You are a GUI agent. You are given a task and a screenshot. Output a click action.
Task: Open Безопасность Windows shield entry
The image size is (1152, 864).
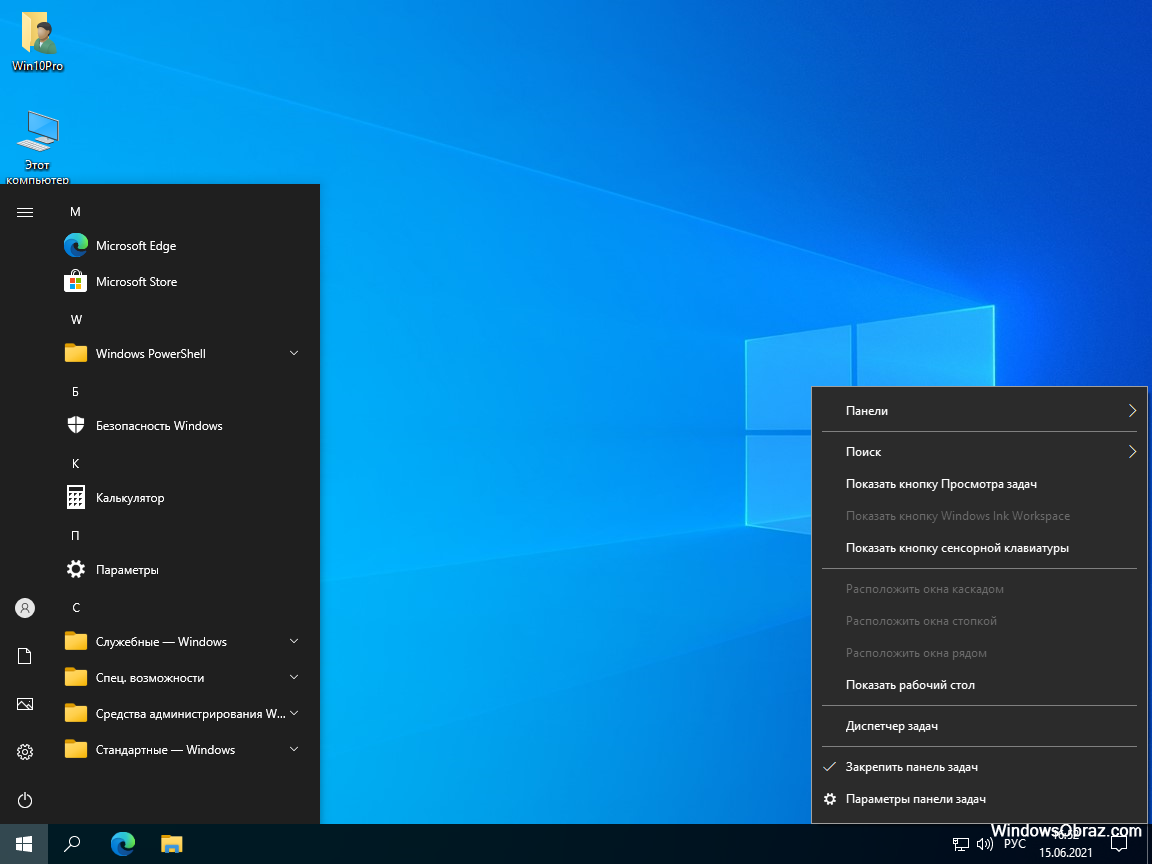158,426
